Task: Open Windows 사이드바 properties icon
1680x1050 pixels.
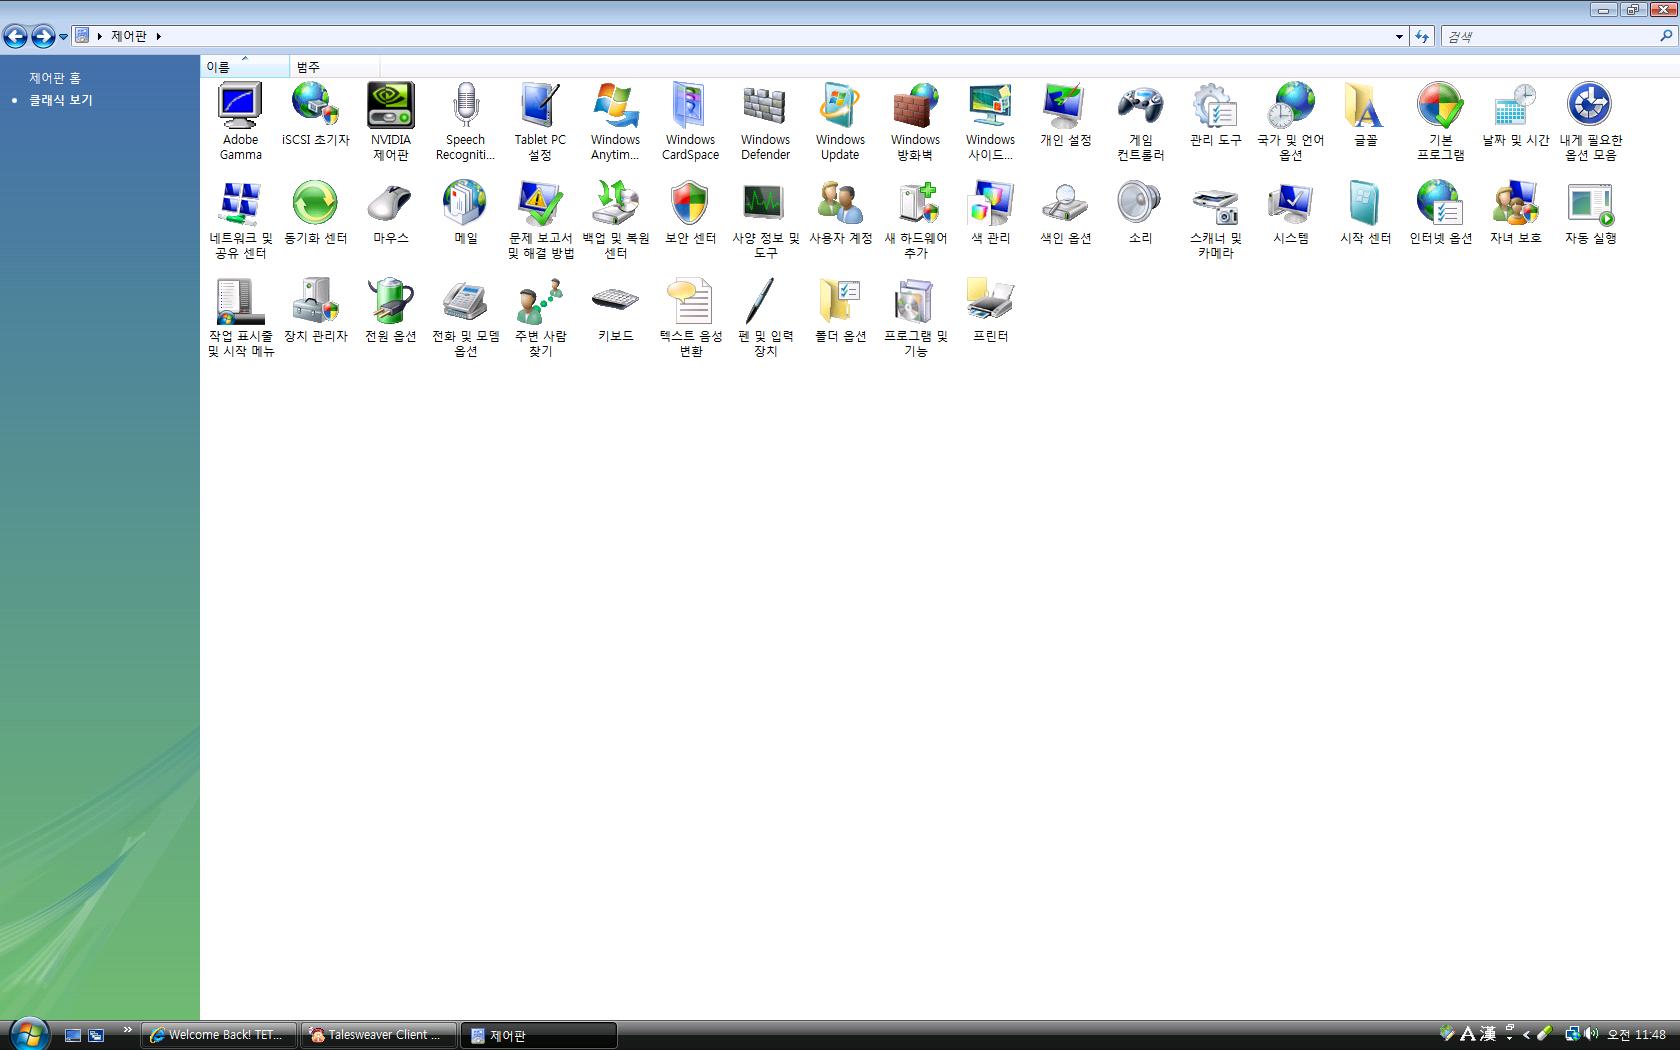Action: tap(990, 106)
